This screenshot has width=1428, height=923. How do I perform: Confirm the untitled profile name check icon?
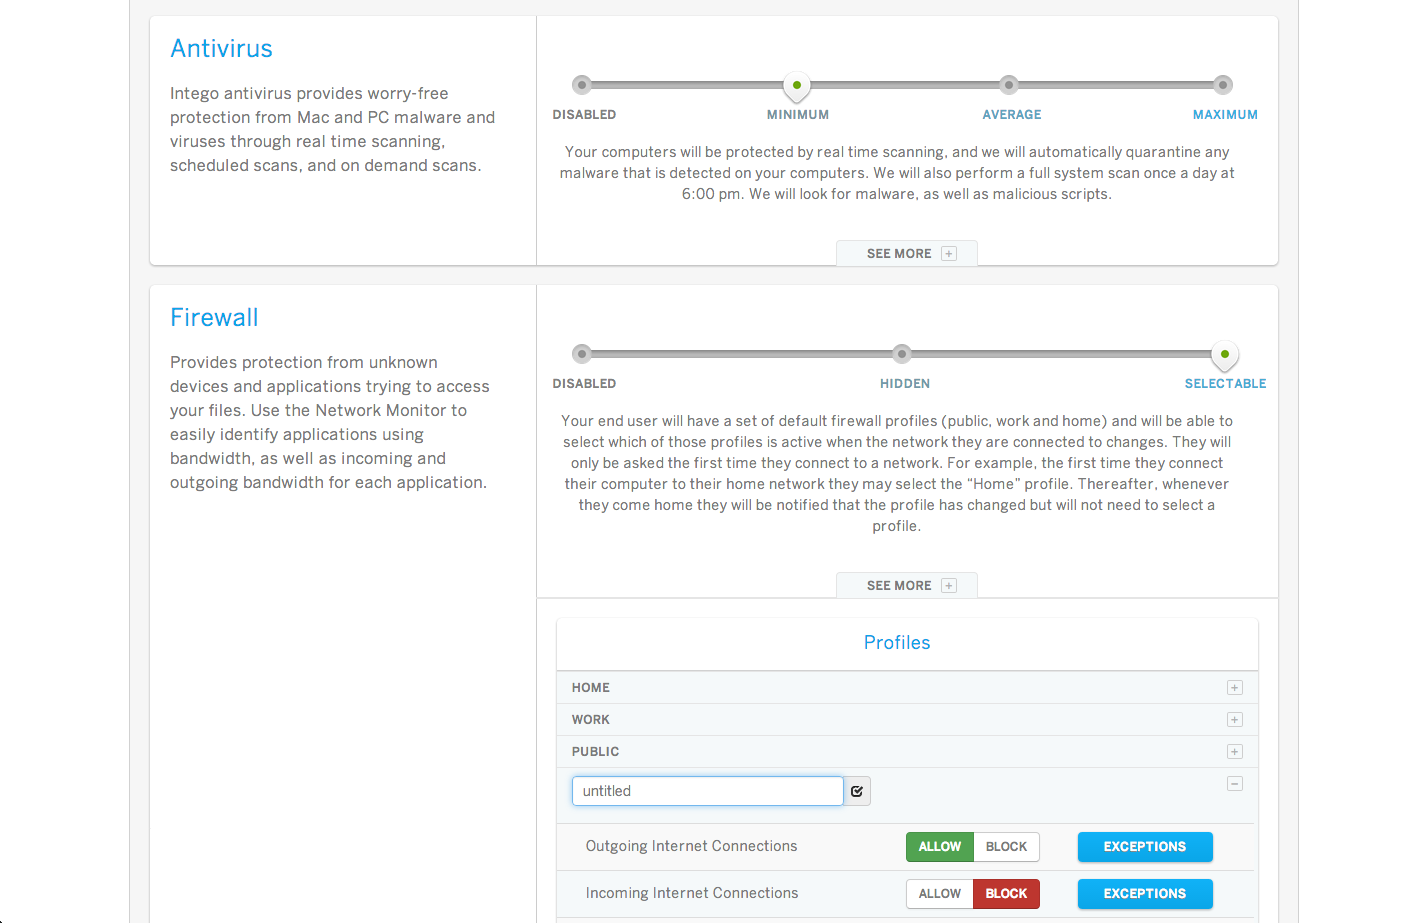(857, 791)
